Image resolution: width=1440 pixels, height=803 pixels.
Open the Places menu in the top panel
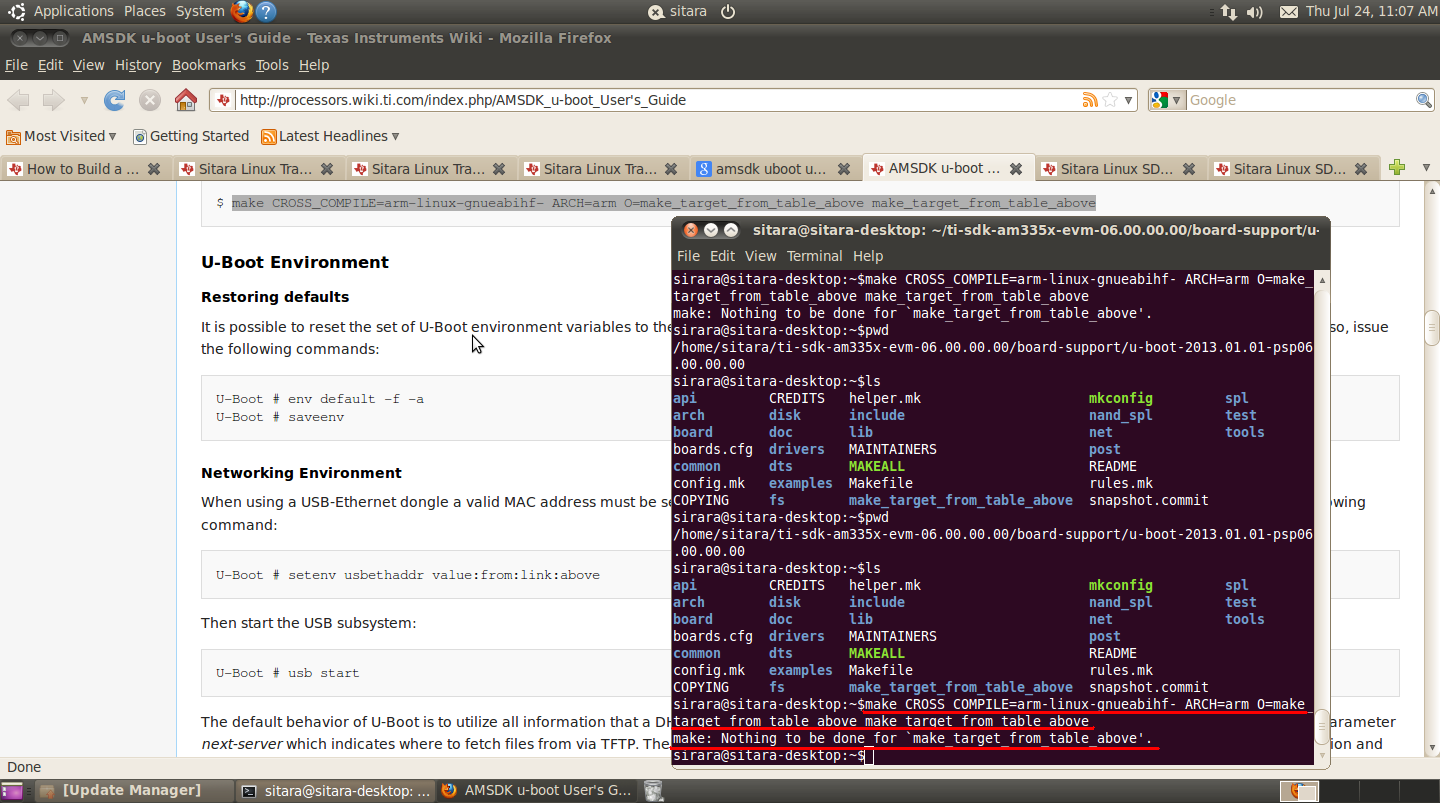click(145, 11)
